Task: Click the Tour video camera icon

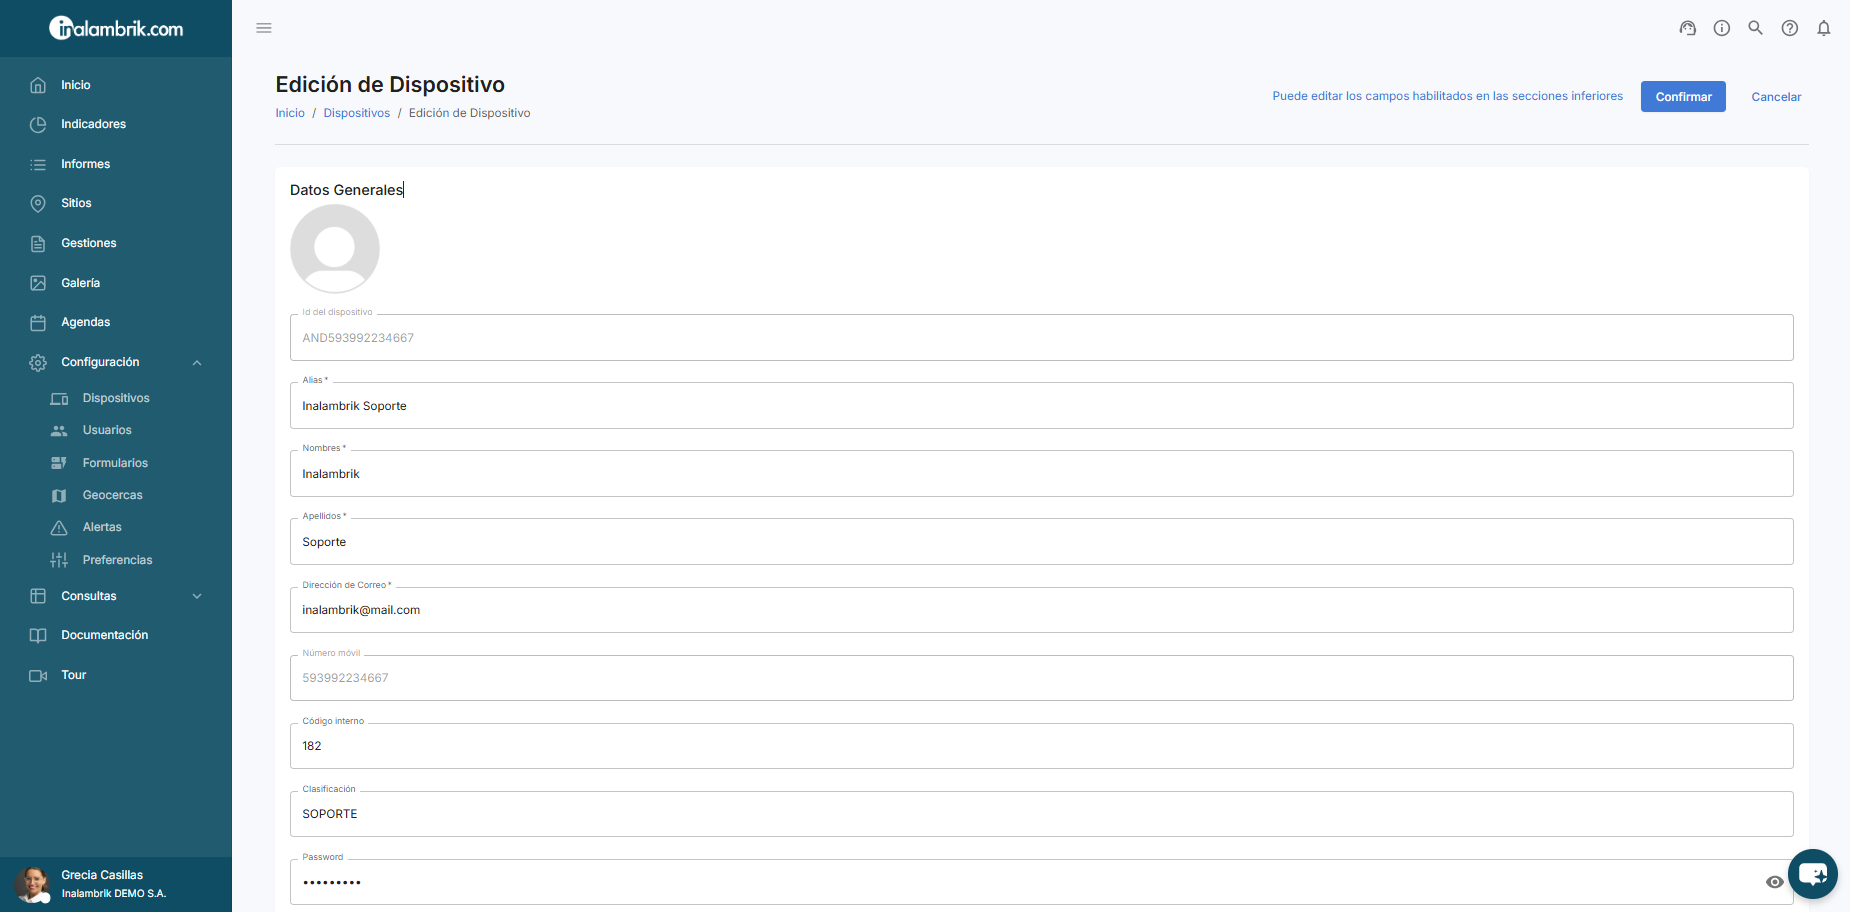Action: pos(38,675)
